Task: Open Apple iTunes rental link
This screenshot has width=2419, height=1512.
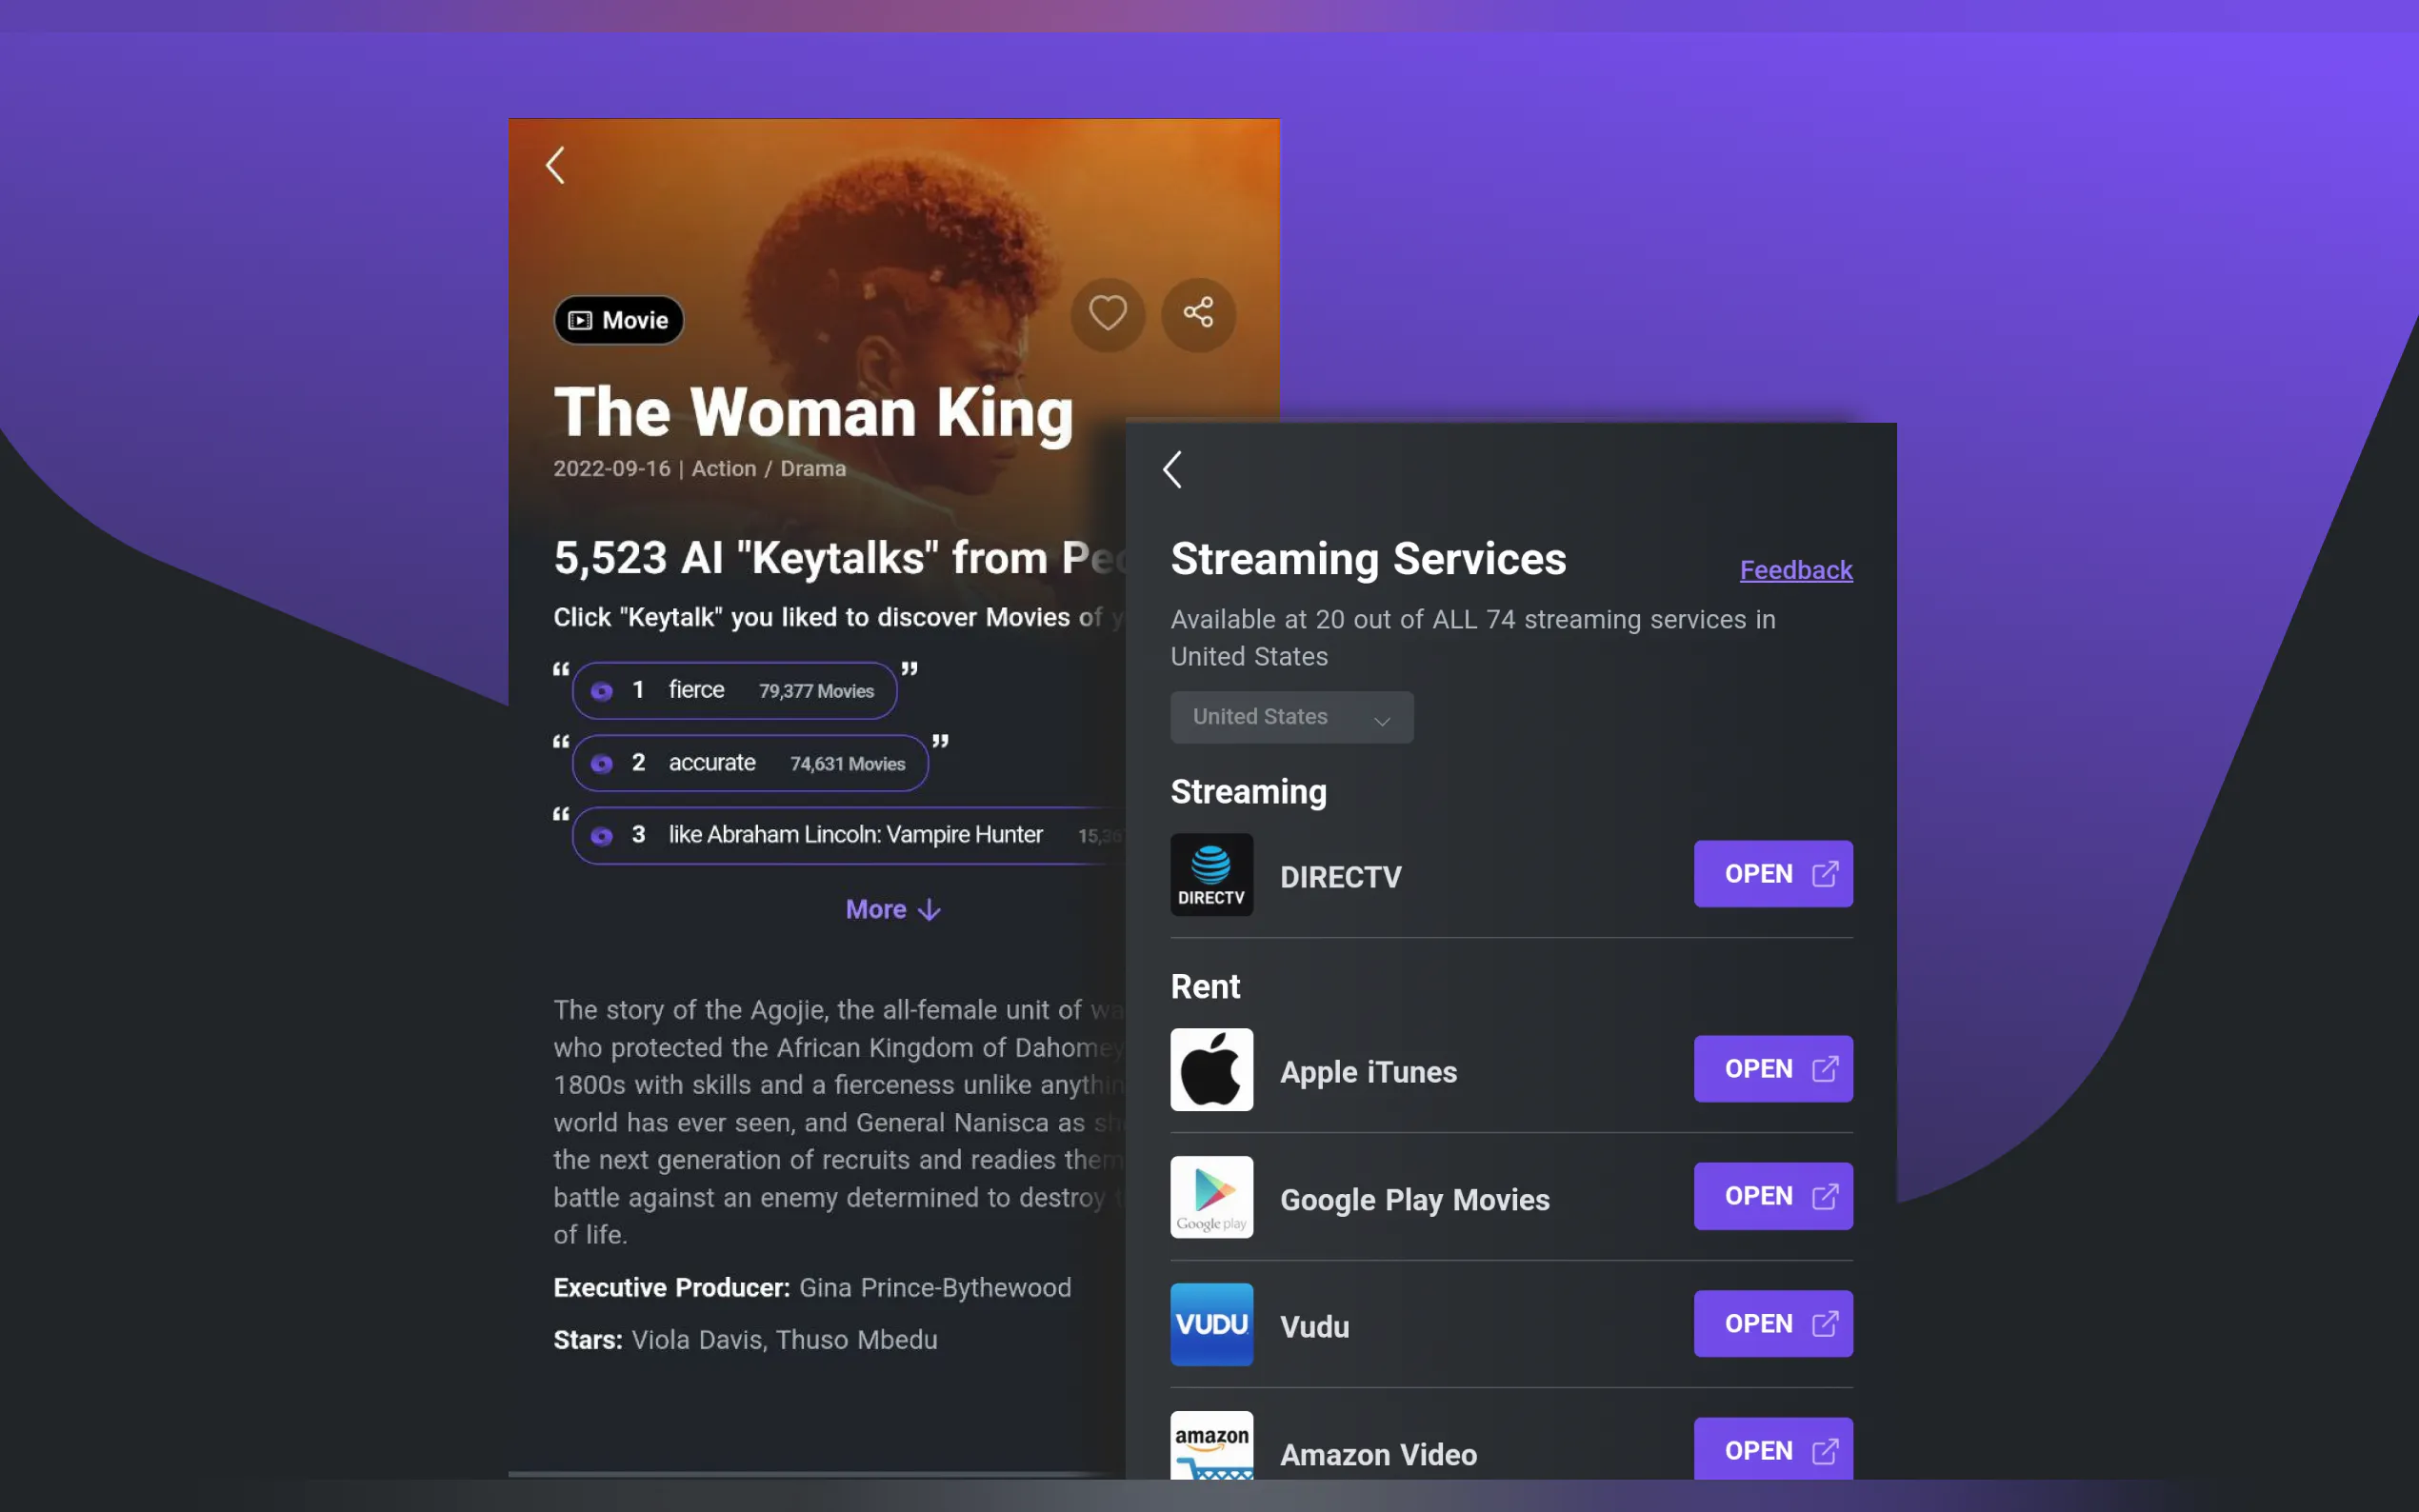Action: pos(1772,1069)
